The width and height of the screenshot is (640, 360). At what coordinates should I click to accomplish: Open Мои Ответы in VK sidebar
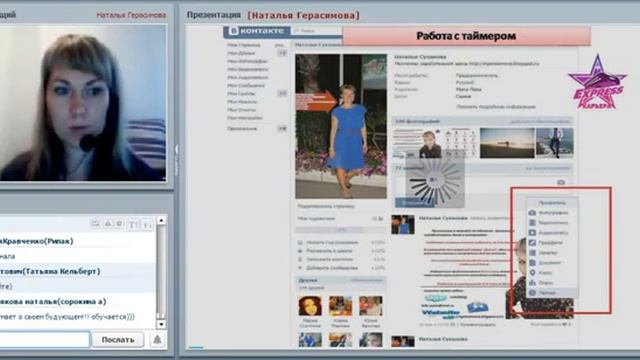241,110
